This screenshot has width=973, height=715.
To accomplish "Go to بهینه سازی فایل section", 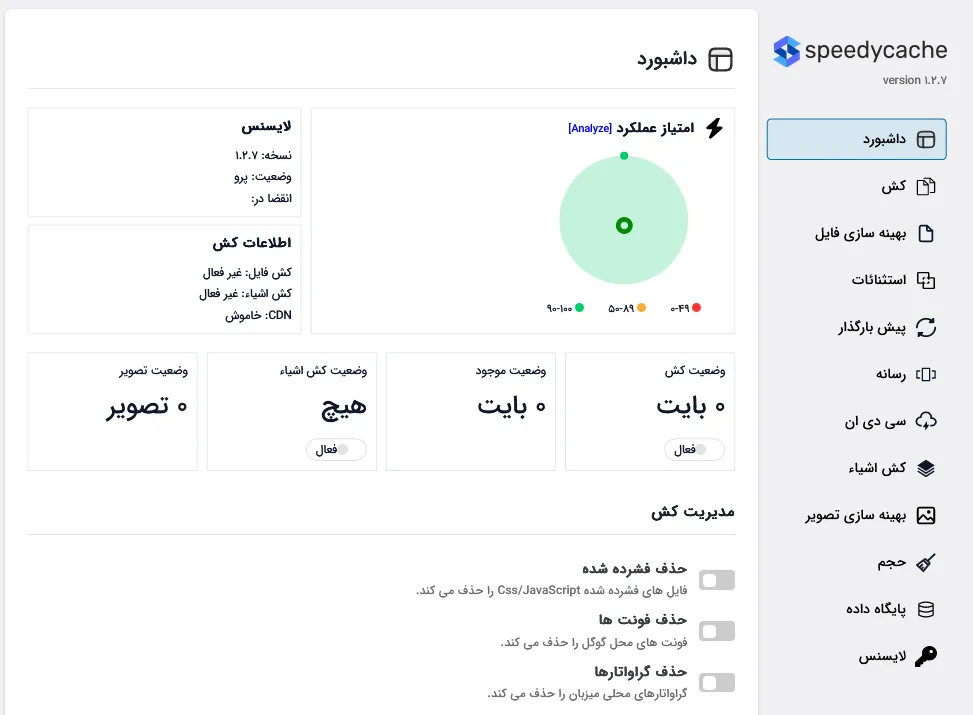I will (x=856, y=233).
